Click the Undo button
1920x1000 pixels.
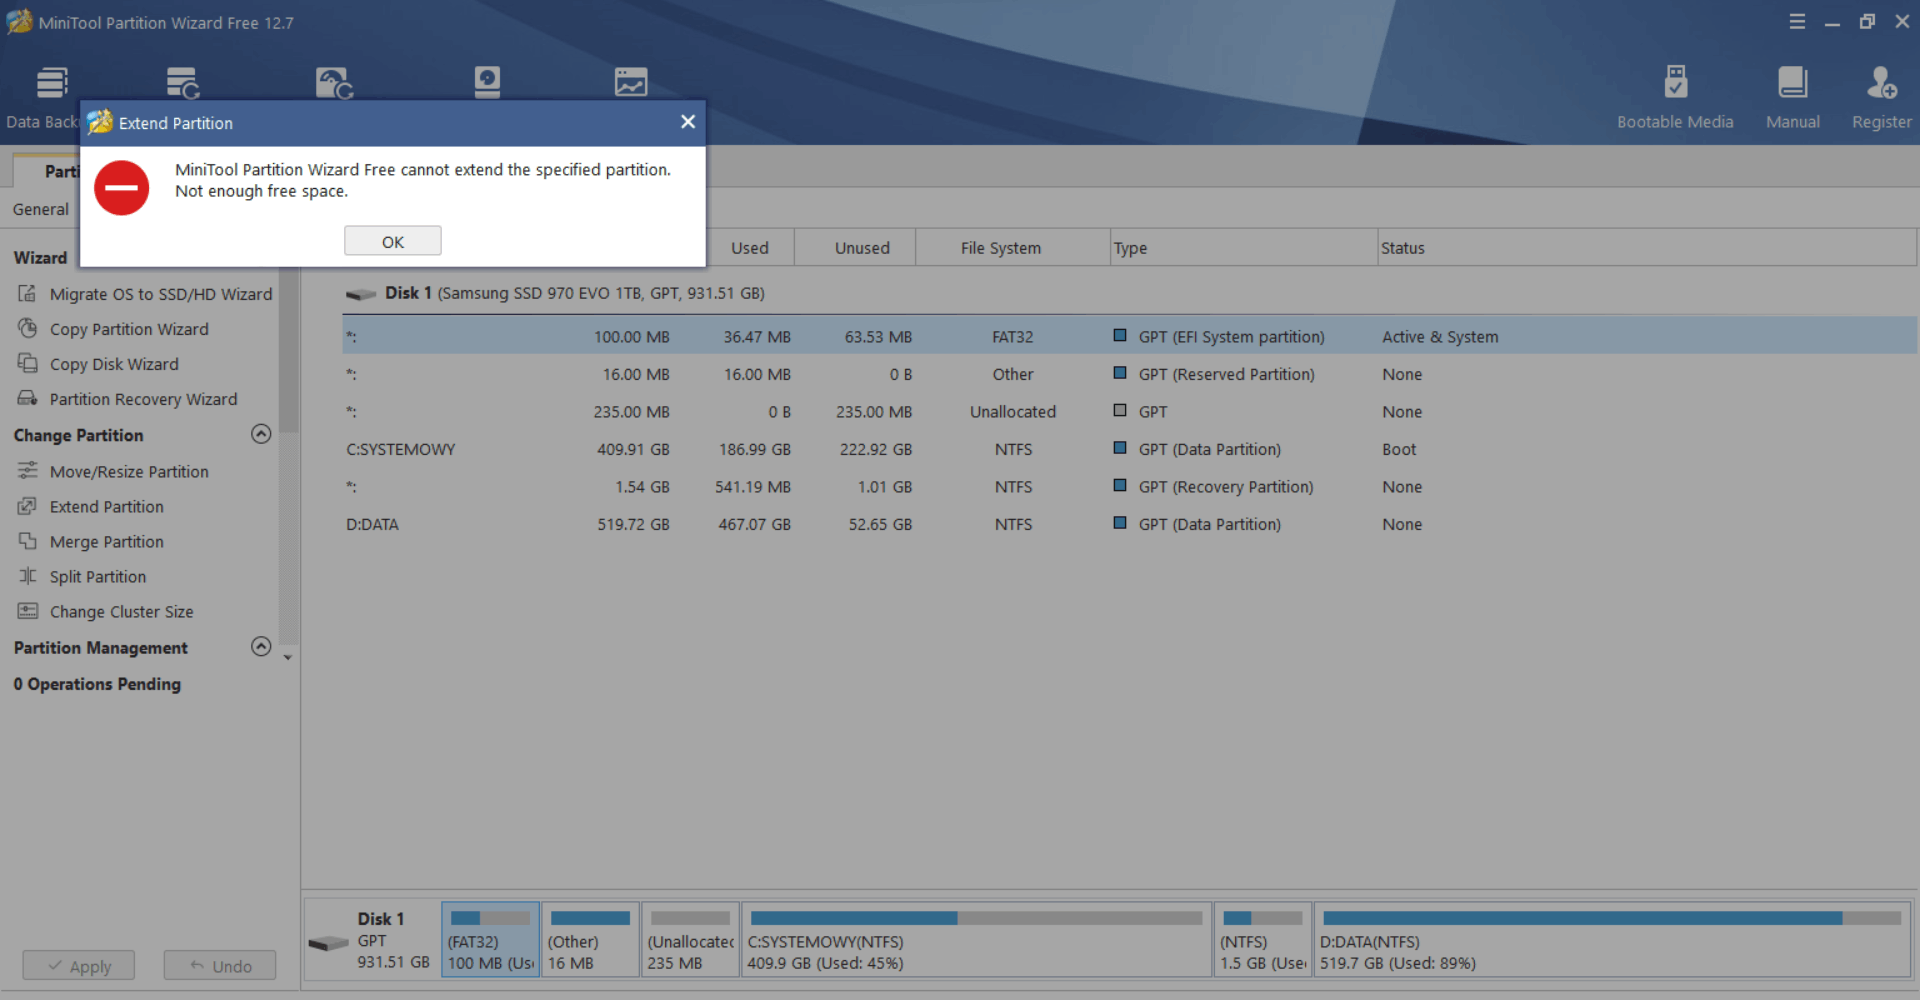coord(220,966)
